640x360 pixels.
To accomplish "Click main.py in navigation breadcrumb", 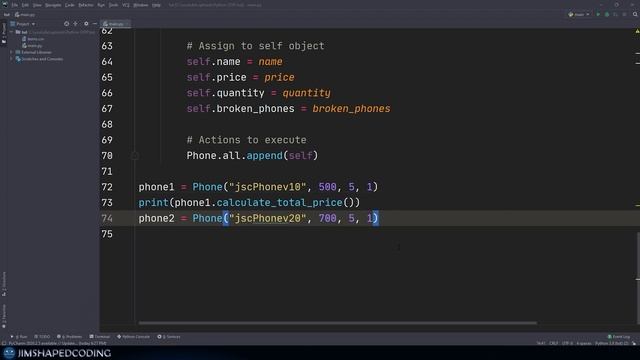I will point(25,15).
